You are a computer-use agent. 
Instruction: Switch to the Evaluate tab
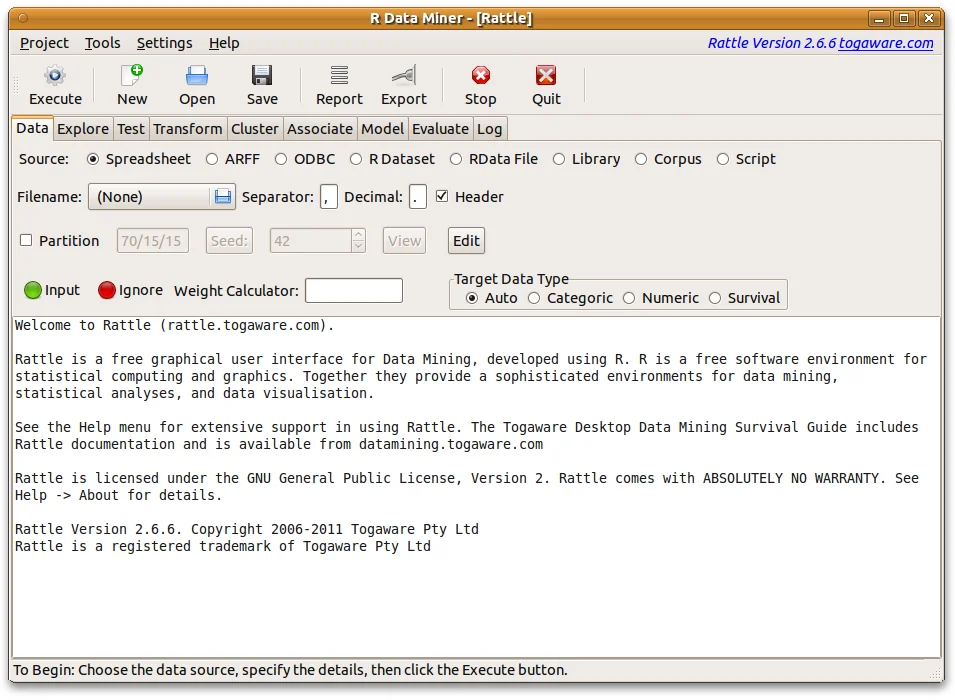(x=440, y=129)
